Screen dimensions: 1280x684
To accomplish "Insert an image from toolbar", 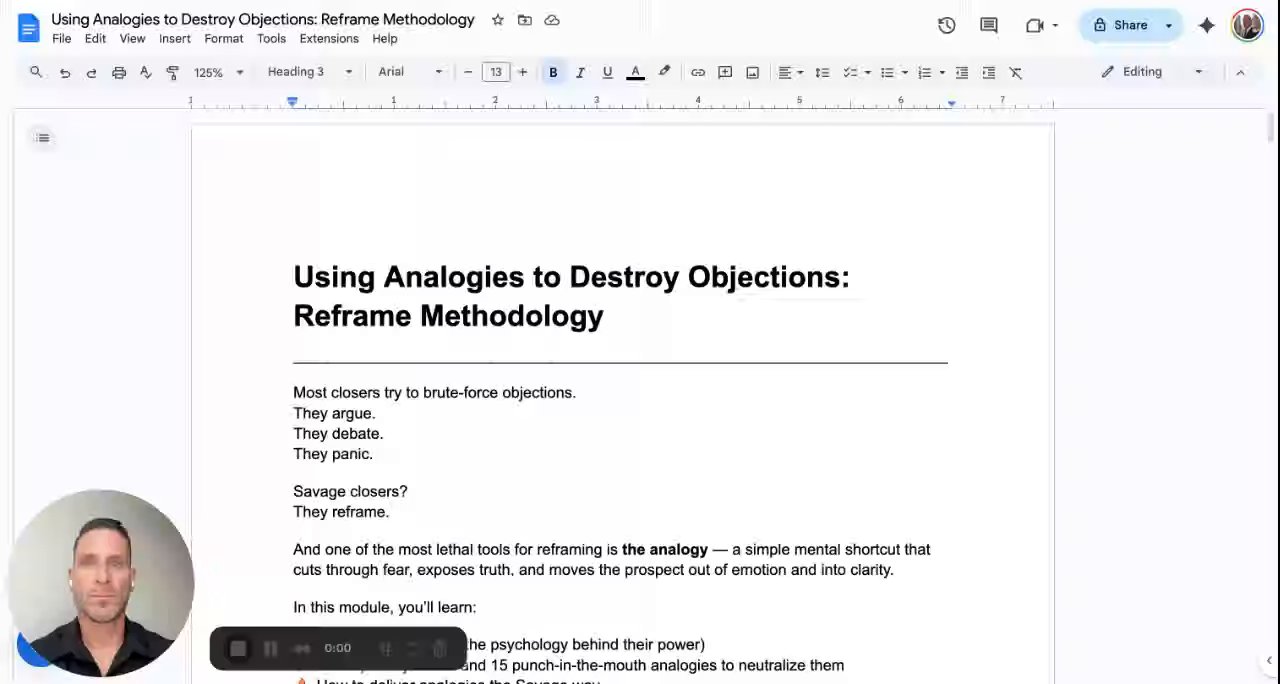I will click(x=752, y=72).
